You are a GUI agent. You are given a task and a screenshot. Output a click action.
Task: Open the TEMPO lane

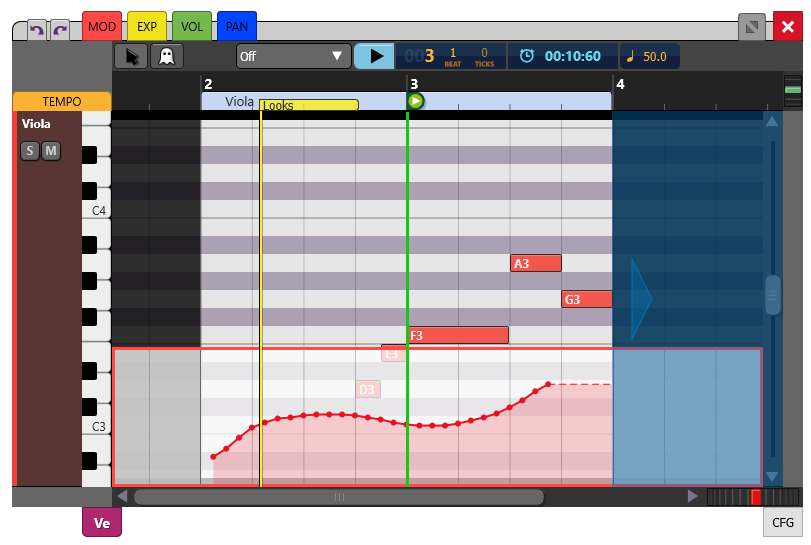click(x=62, y=102)
